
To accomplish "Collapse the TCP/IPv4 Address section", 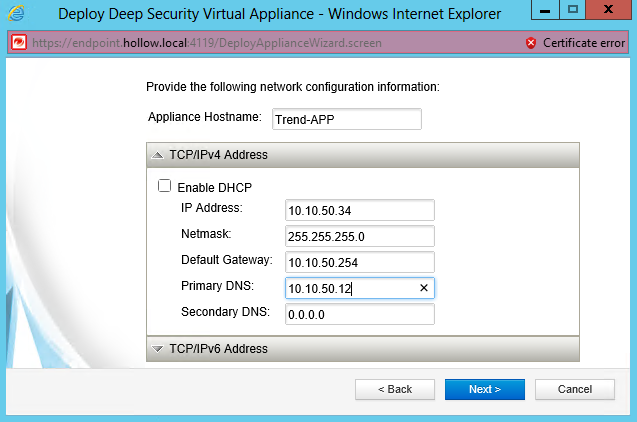I will (158, 155).
